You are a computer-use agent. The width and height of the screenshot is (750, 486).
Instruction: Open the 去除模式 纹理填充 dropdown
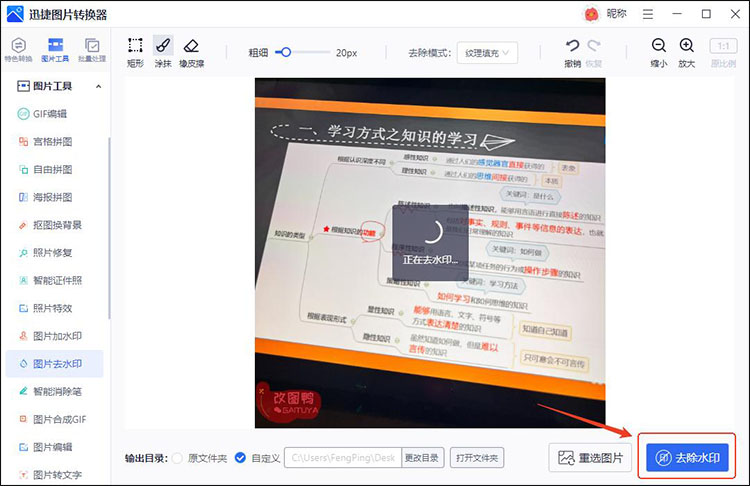tap(486, 52)
